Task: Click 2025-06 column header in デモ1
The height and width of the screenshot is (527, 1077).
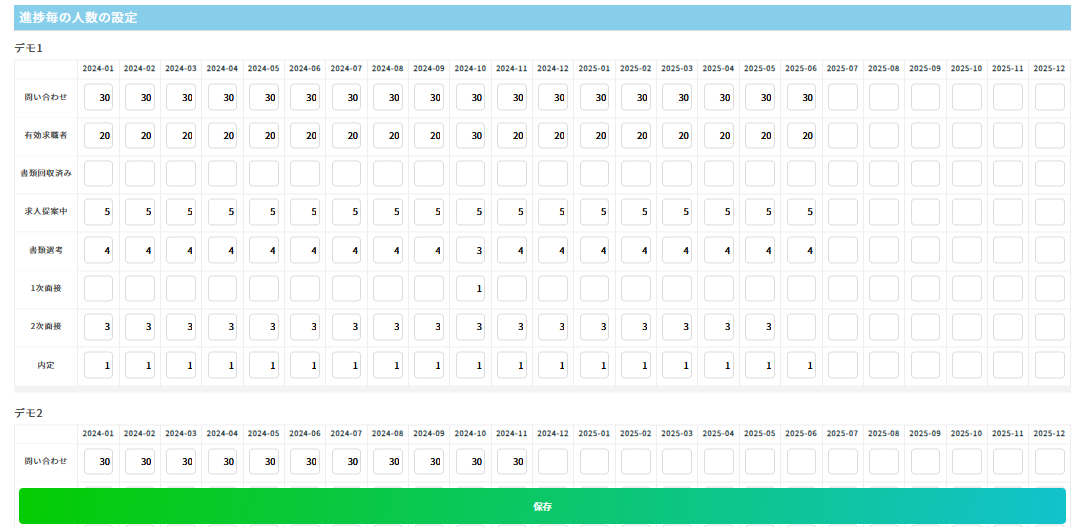Action: [801, 69]
